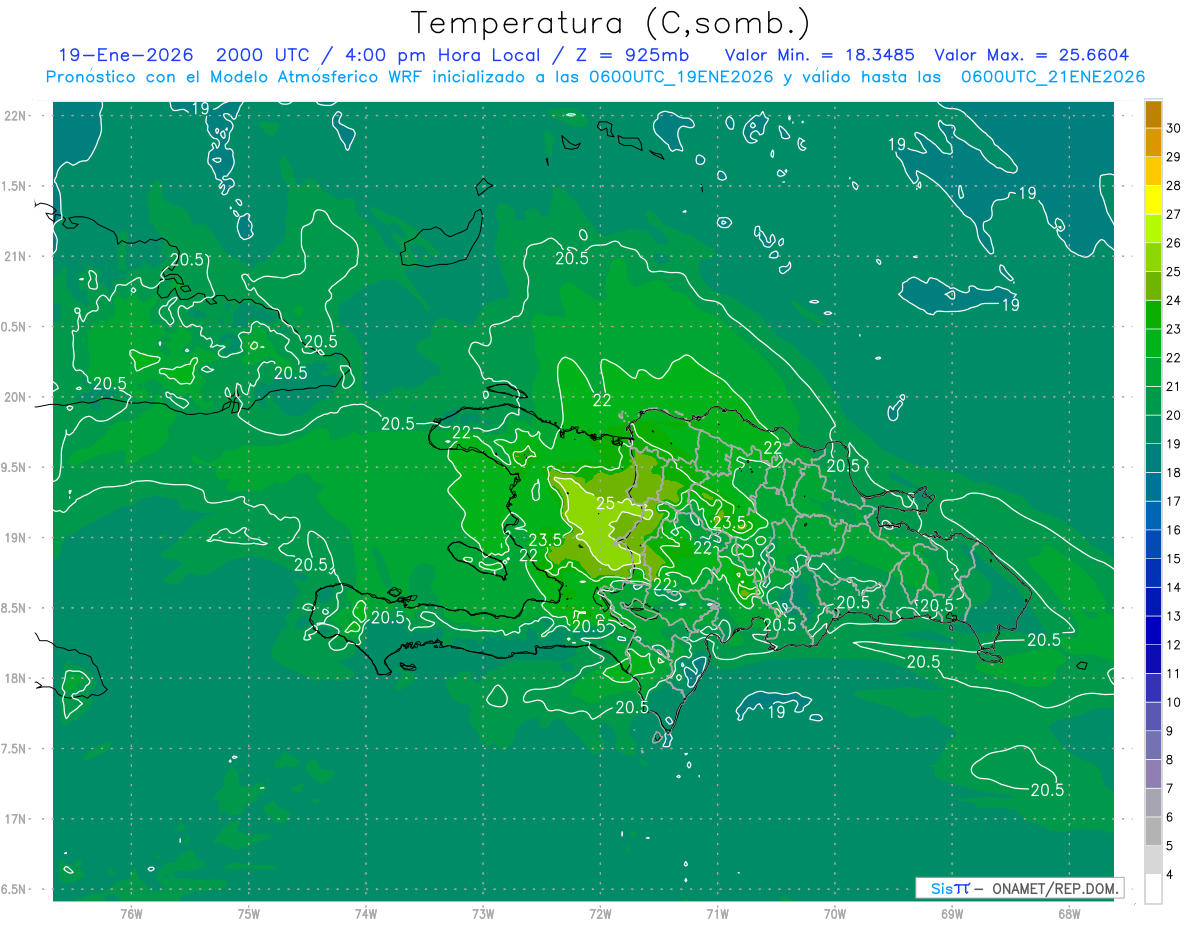The width and height of the screenshot is (1200, 927).
Task: Click the "69W" longitude label
Action: coord(952,914)
